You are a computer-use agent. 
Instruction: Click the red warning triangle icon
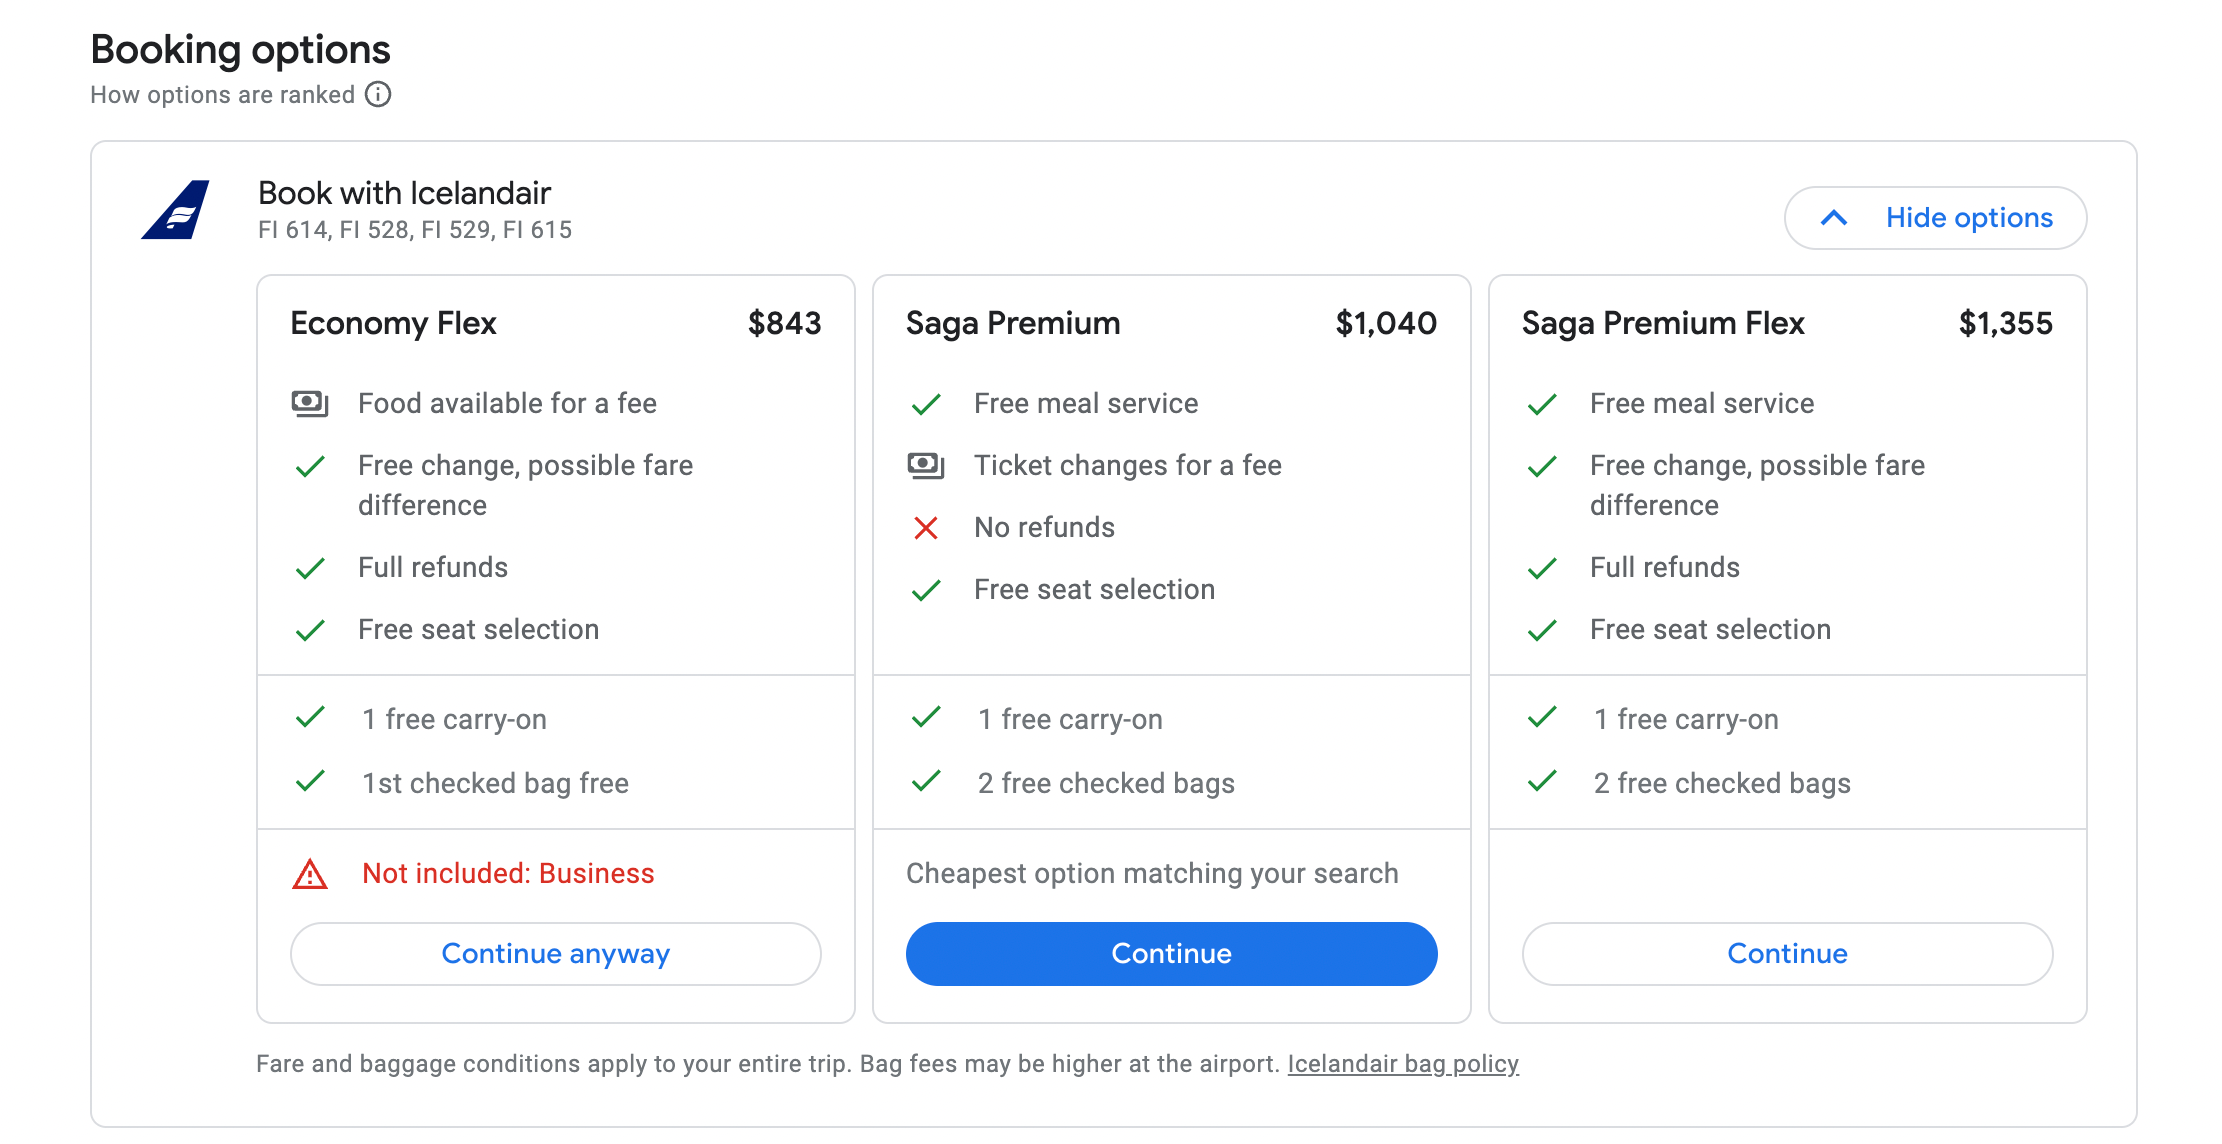click(310, 874)
